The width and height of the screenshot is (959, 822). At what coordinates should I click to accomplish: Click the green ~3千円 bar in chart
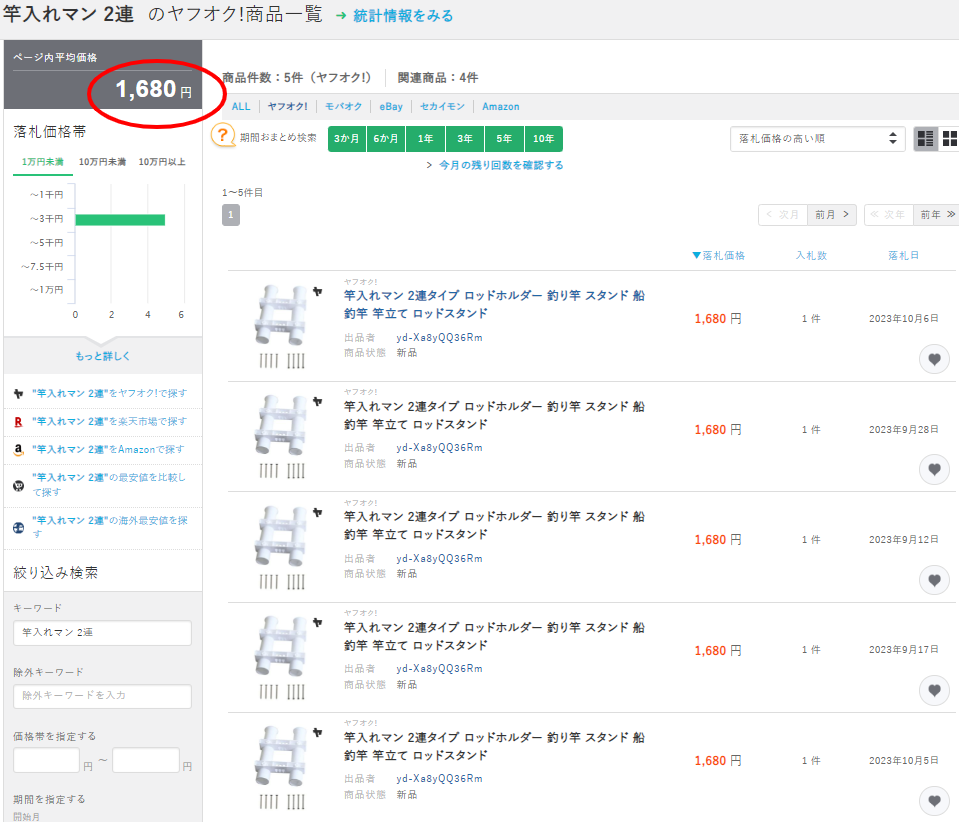120,219
